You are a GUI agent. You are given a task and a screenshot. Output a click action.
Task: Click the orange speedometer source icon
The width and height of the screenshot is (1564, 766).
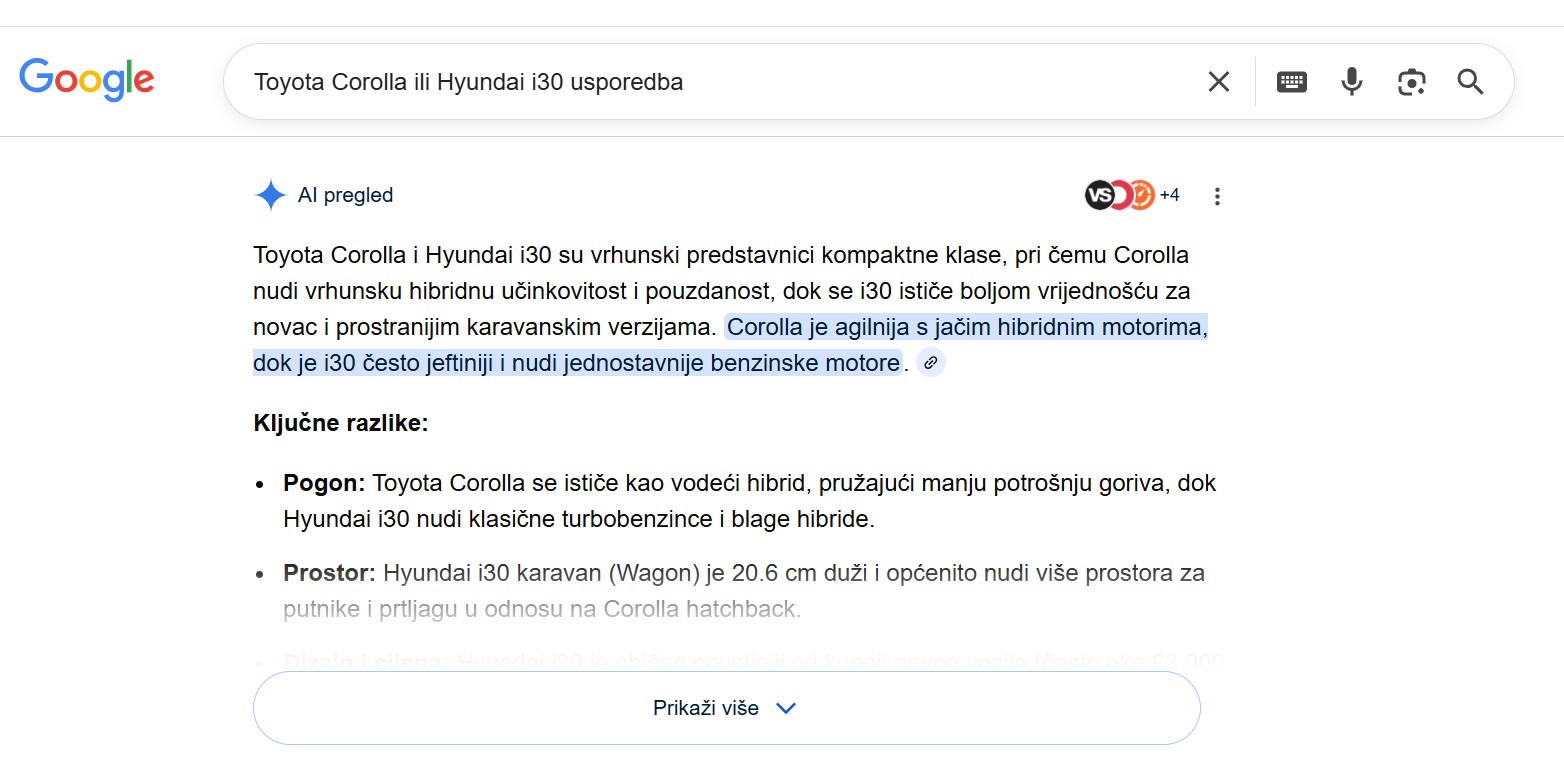pyautogui.click(x=1143, y=193)
